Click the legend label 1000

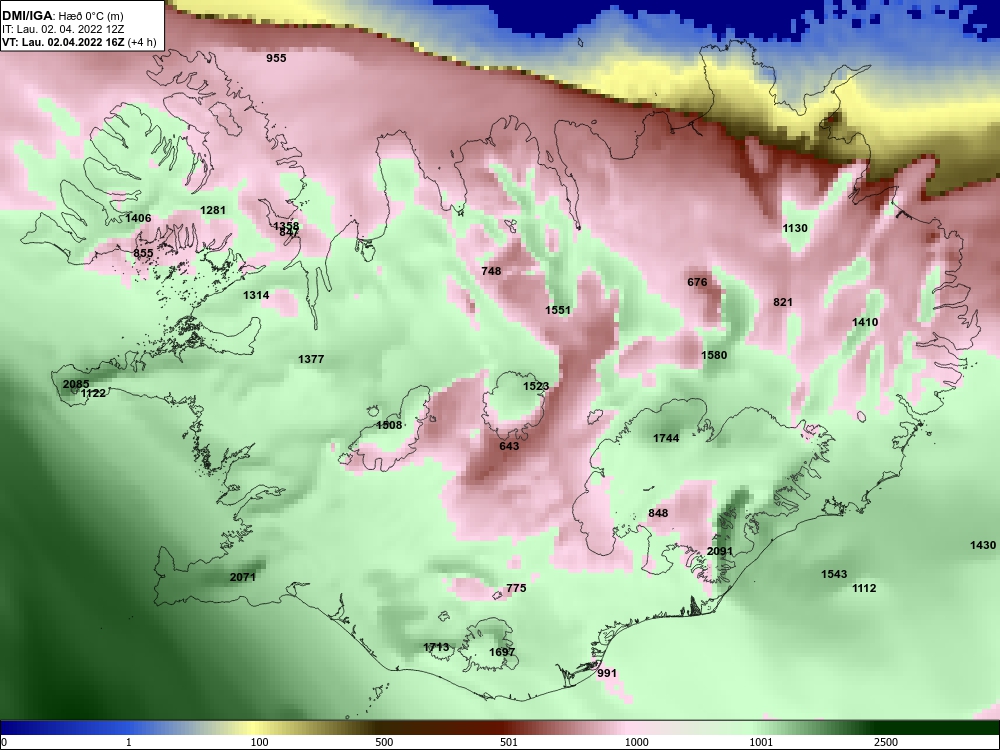pyautogui.click(x=636, y=742)
